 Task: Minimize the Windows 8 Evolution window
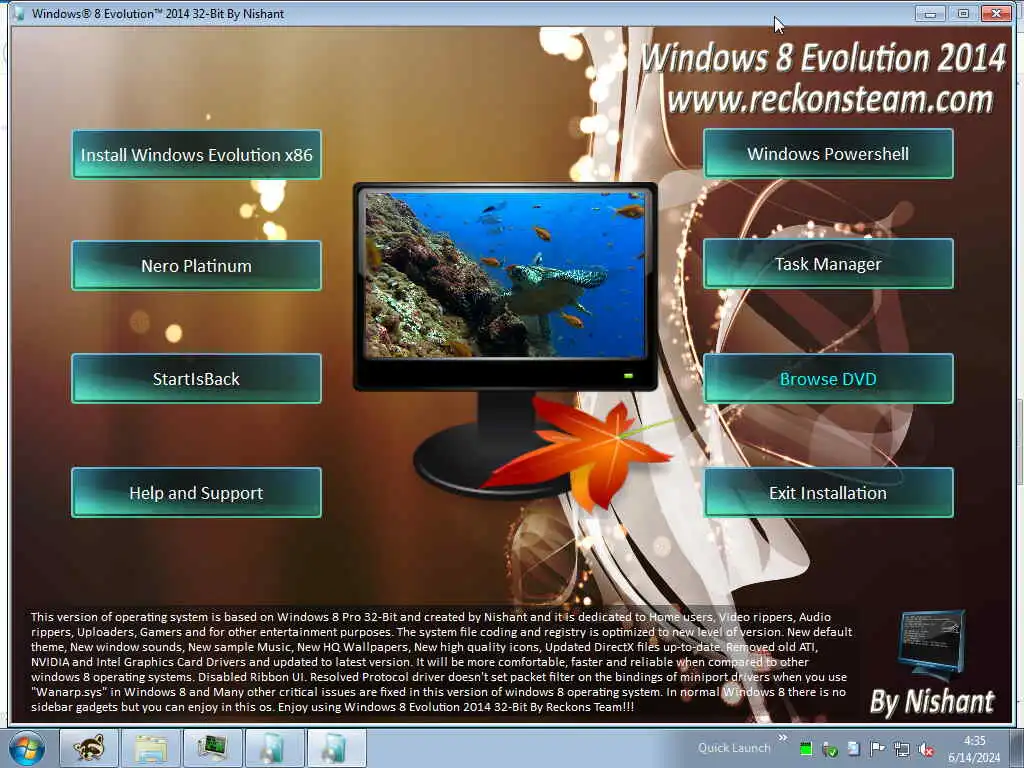[x=930, y=13]
